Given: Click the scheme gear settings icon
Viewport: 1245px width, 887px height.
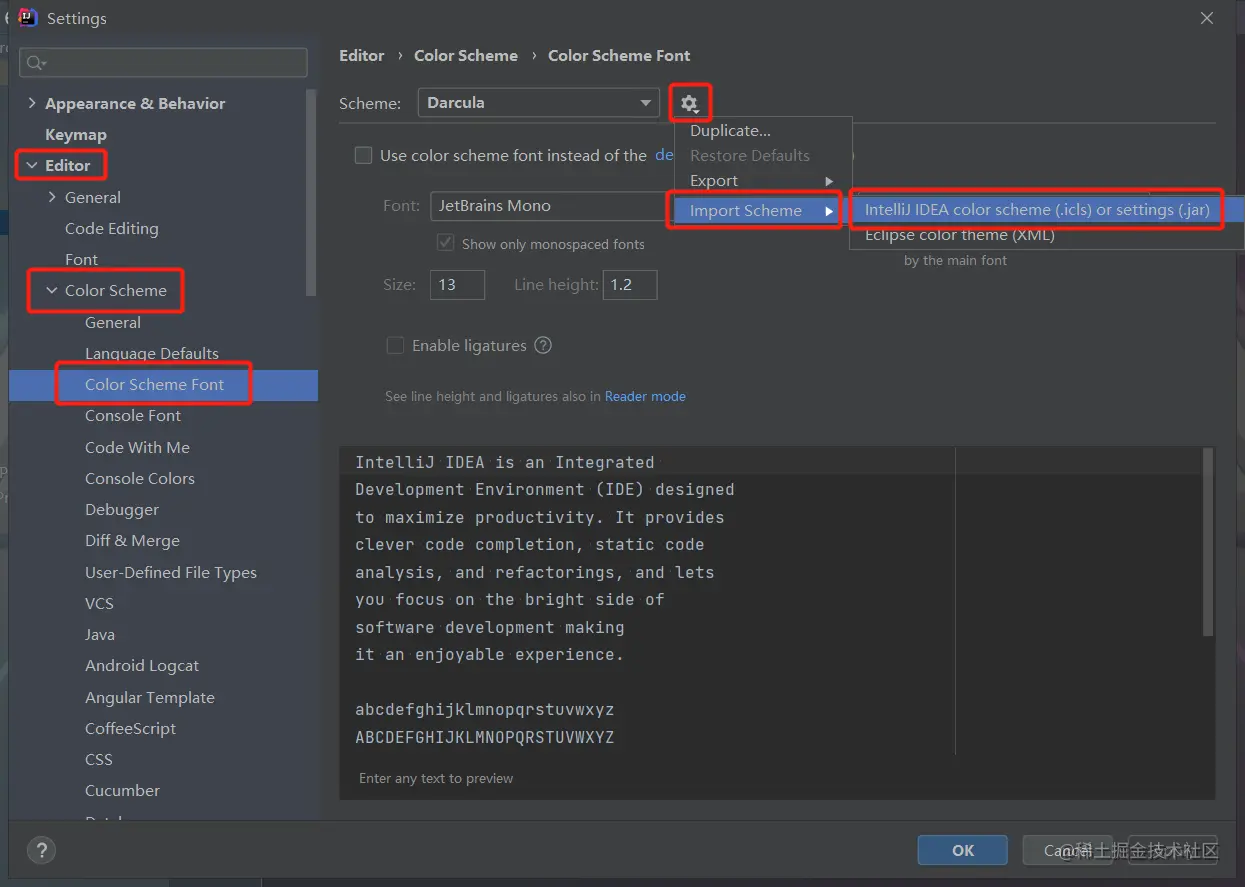Looking at the screenshot, I should [x=689, y=103].
